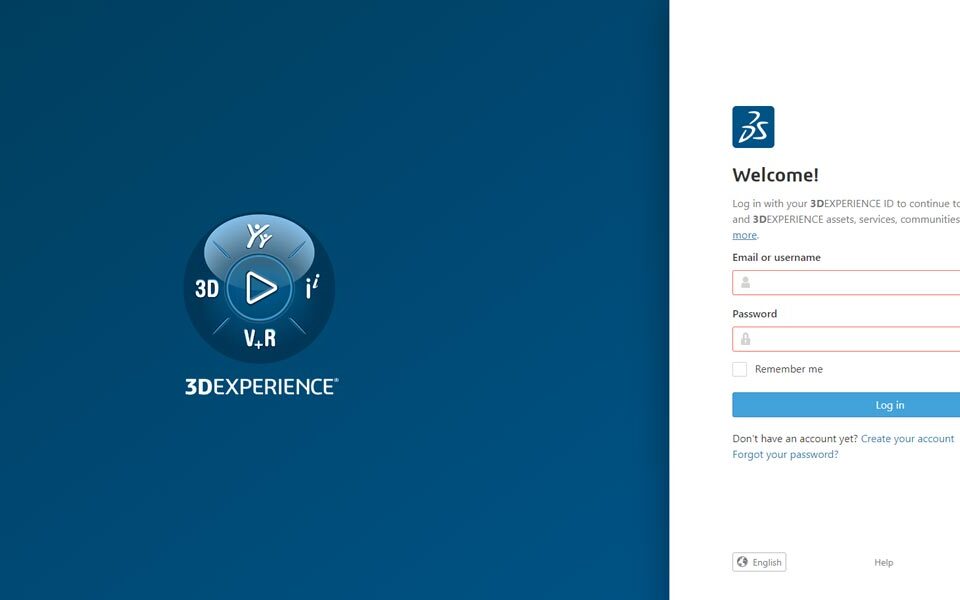This screenshot has height=600, width=960.
Task: Click the play button center of the compass
Action: [x=258, y=287]
